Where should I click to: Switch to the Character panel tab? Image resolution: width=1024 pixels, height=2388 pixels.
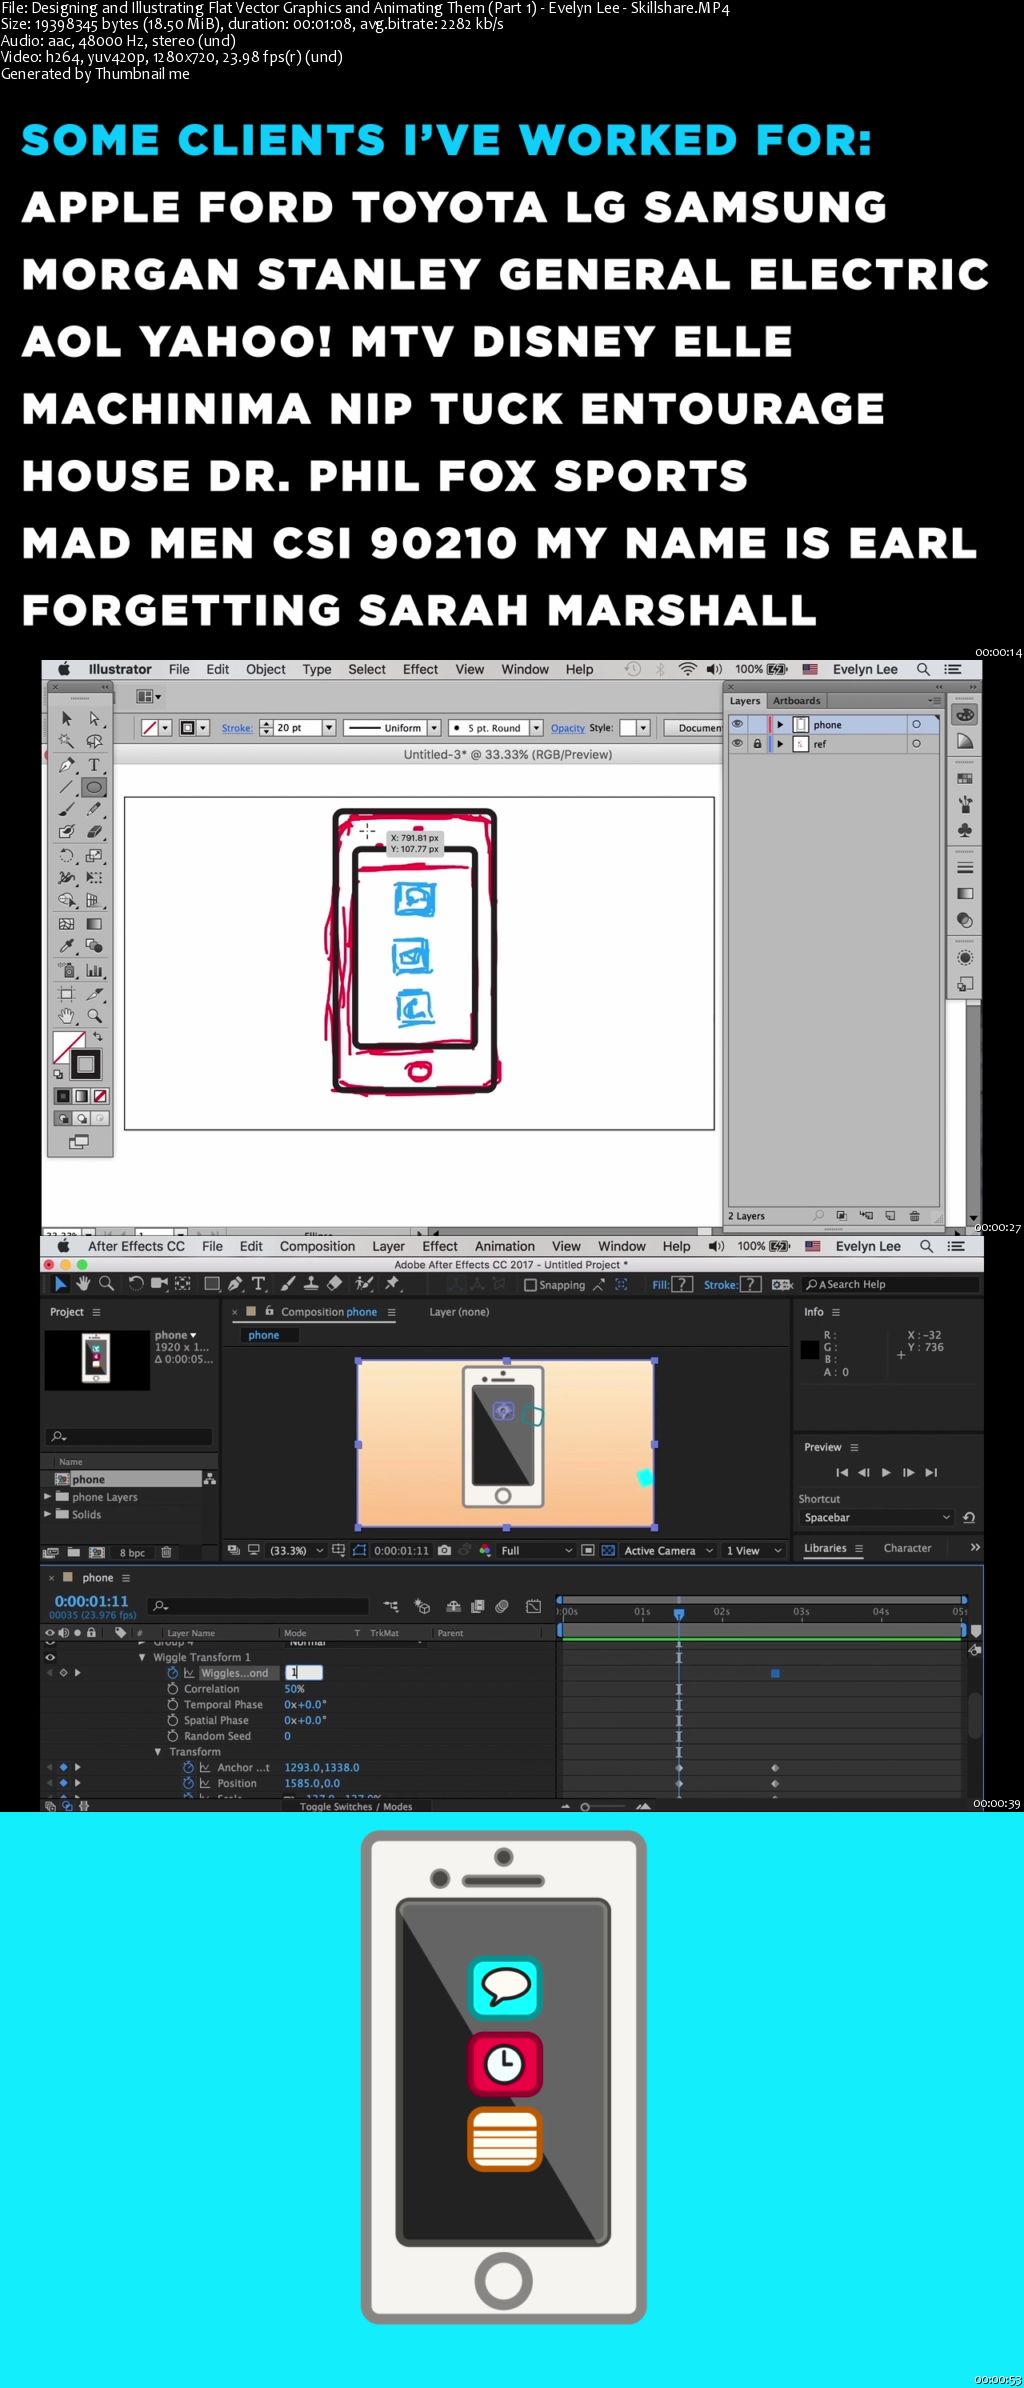[x=907, y=1548]
